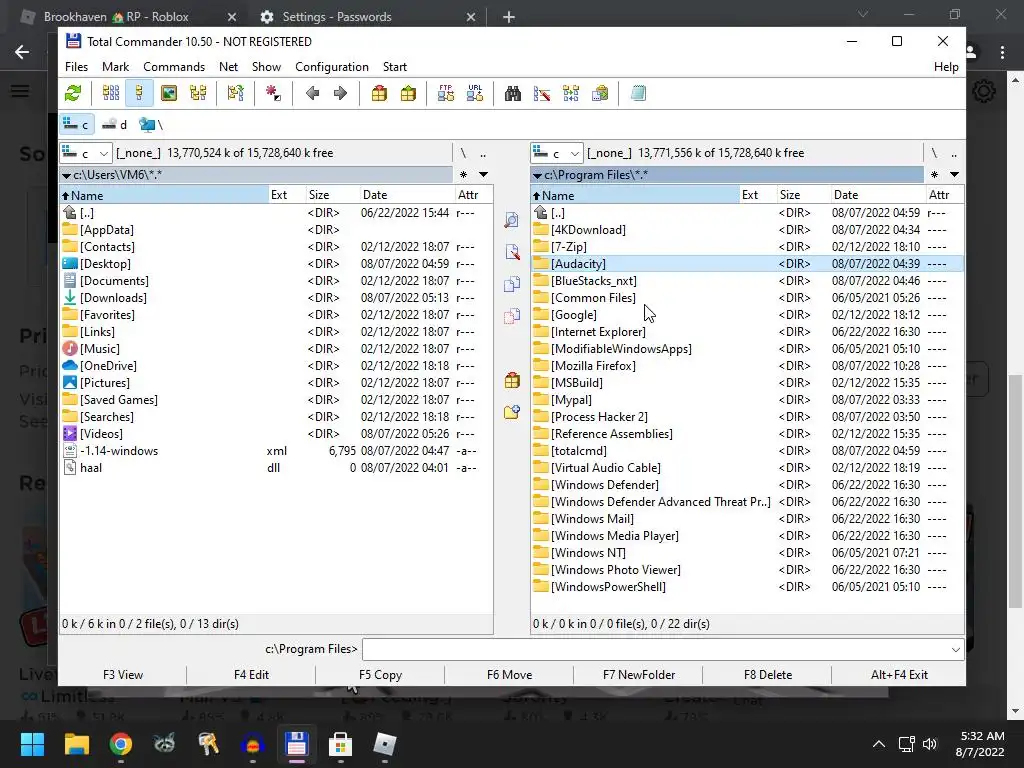Screen dimensions: 1024x768
Task: Open the Mark menu
Action: (116, 67)
